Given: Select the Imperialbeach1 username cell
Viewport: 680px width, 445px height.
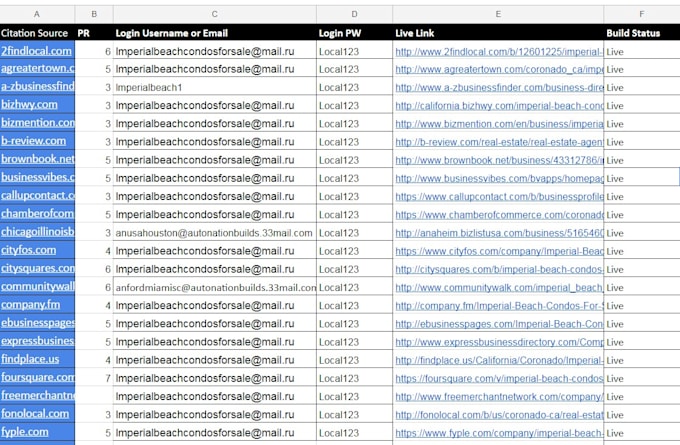Looking at the screenshot, I should [x=215, y=88].
